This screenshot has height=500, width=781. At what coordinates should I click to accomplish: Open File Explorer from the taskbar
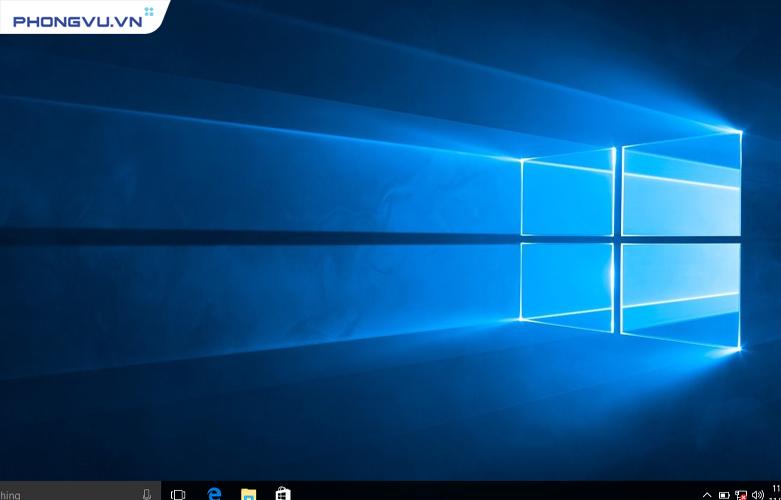pyautogui.click(x=248, y=494)
